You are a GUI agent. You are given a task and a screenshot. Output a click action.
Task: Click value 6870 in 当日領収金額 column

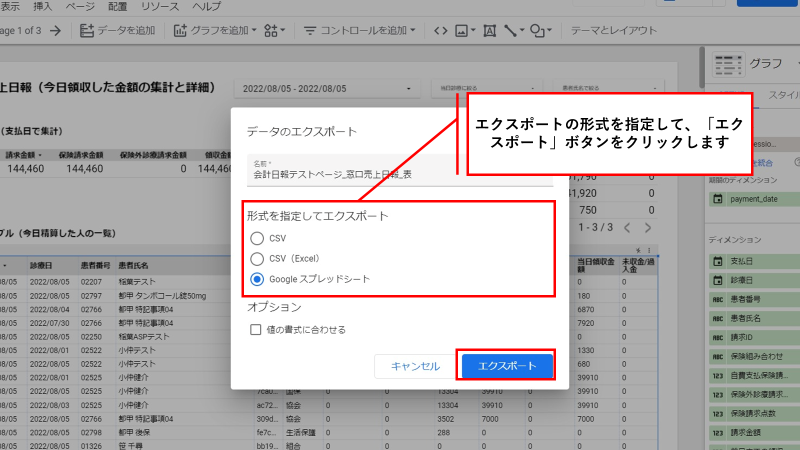(586, 309)
